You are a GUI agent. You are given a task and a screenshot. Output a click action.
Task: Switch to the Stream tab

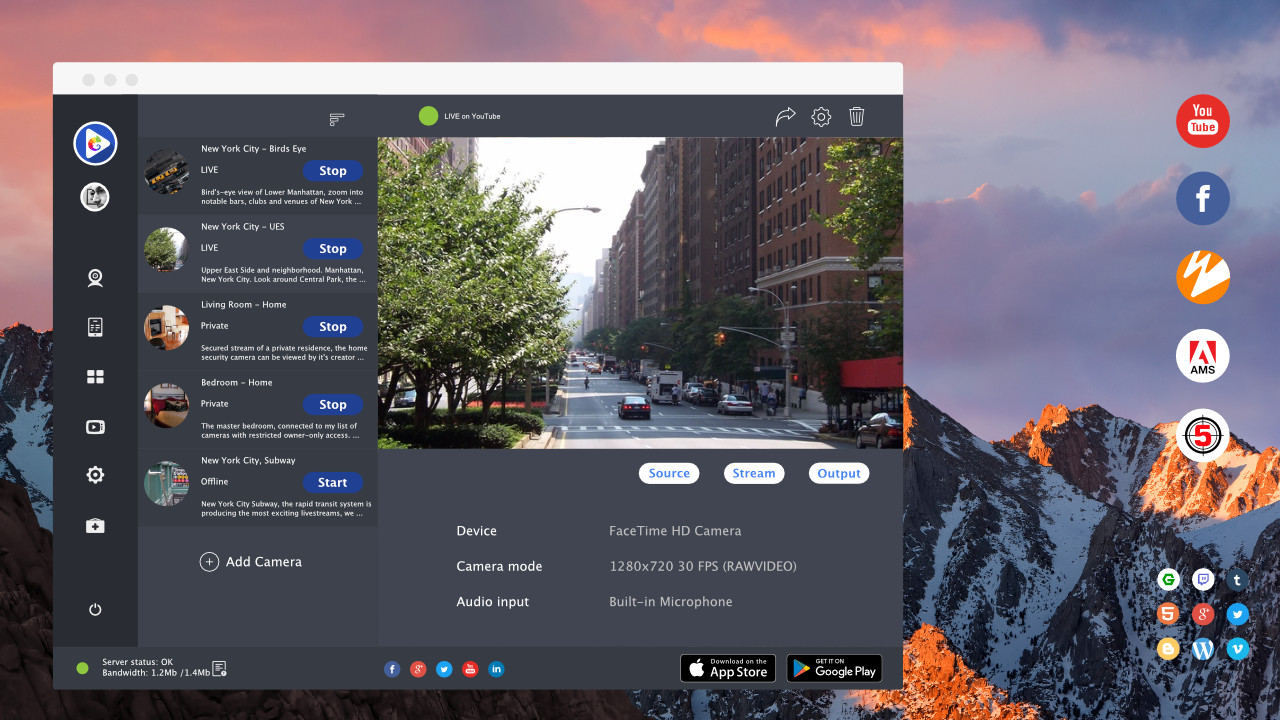tap(754, 474)
